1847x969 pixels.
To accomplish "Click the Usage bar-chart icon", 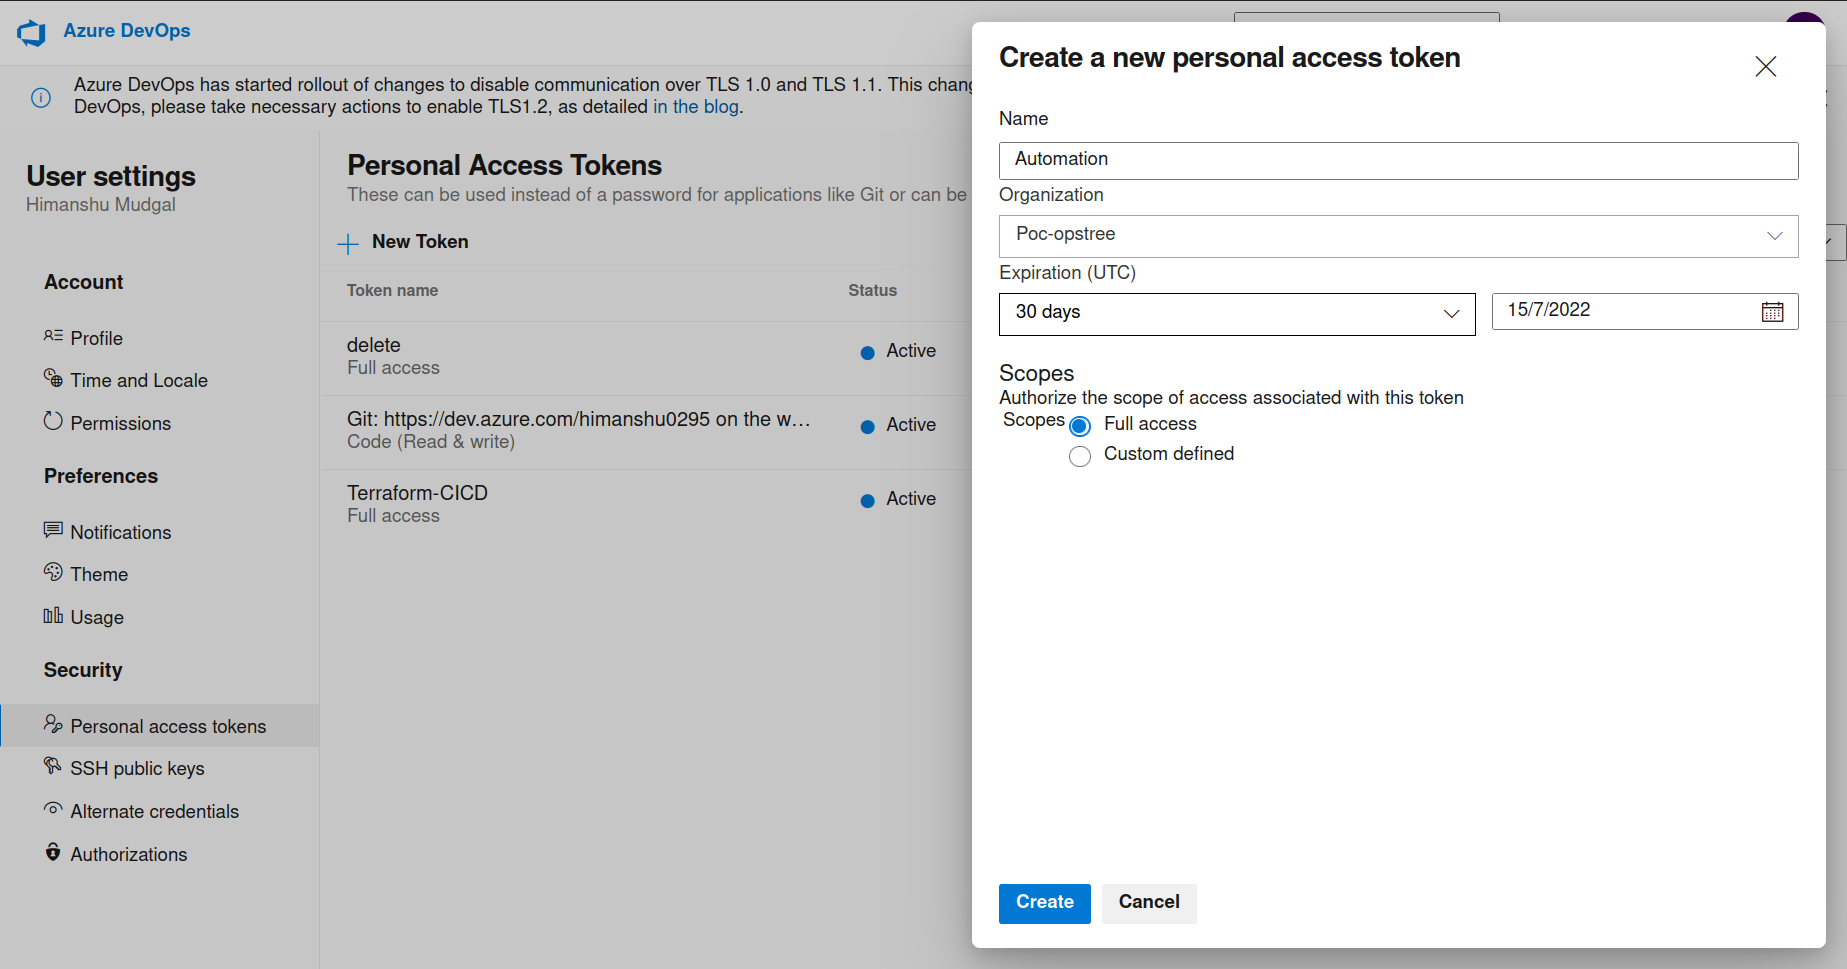I will (x=53, y=615).
